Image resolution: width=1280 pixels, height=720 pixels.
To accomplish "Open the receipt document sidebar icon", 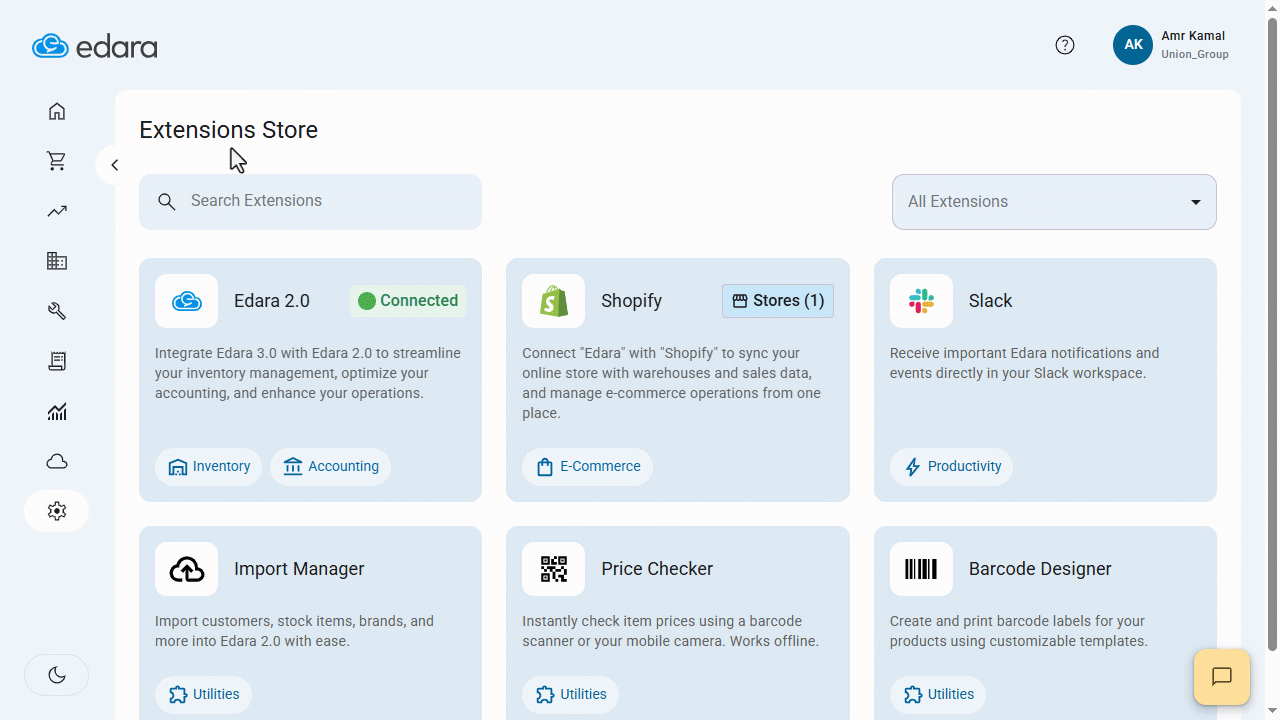I will coord(57,361).
